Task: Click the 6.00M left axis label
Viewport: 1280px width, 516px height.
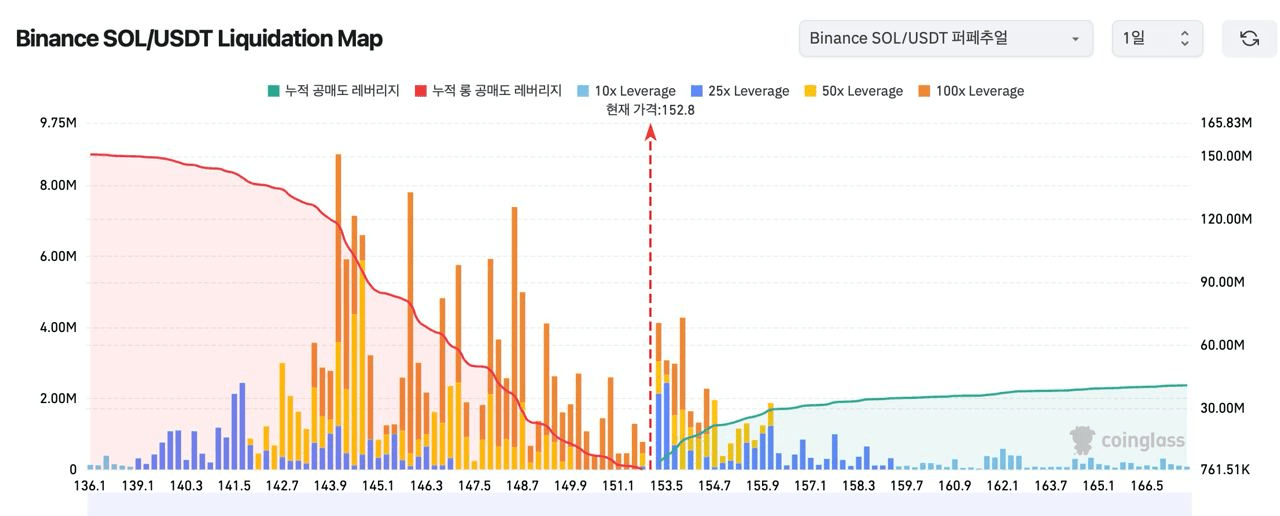Action: tap(58, 256)
